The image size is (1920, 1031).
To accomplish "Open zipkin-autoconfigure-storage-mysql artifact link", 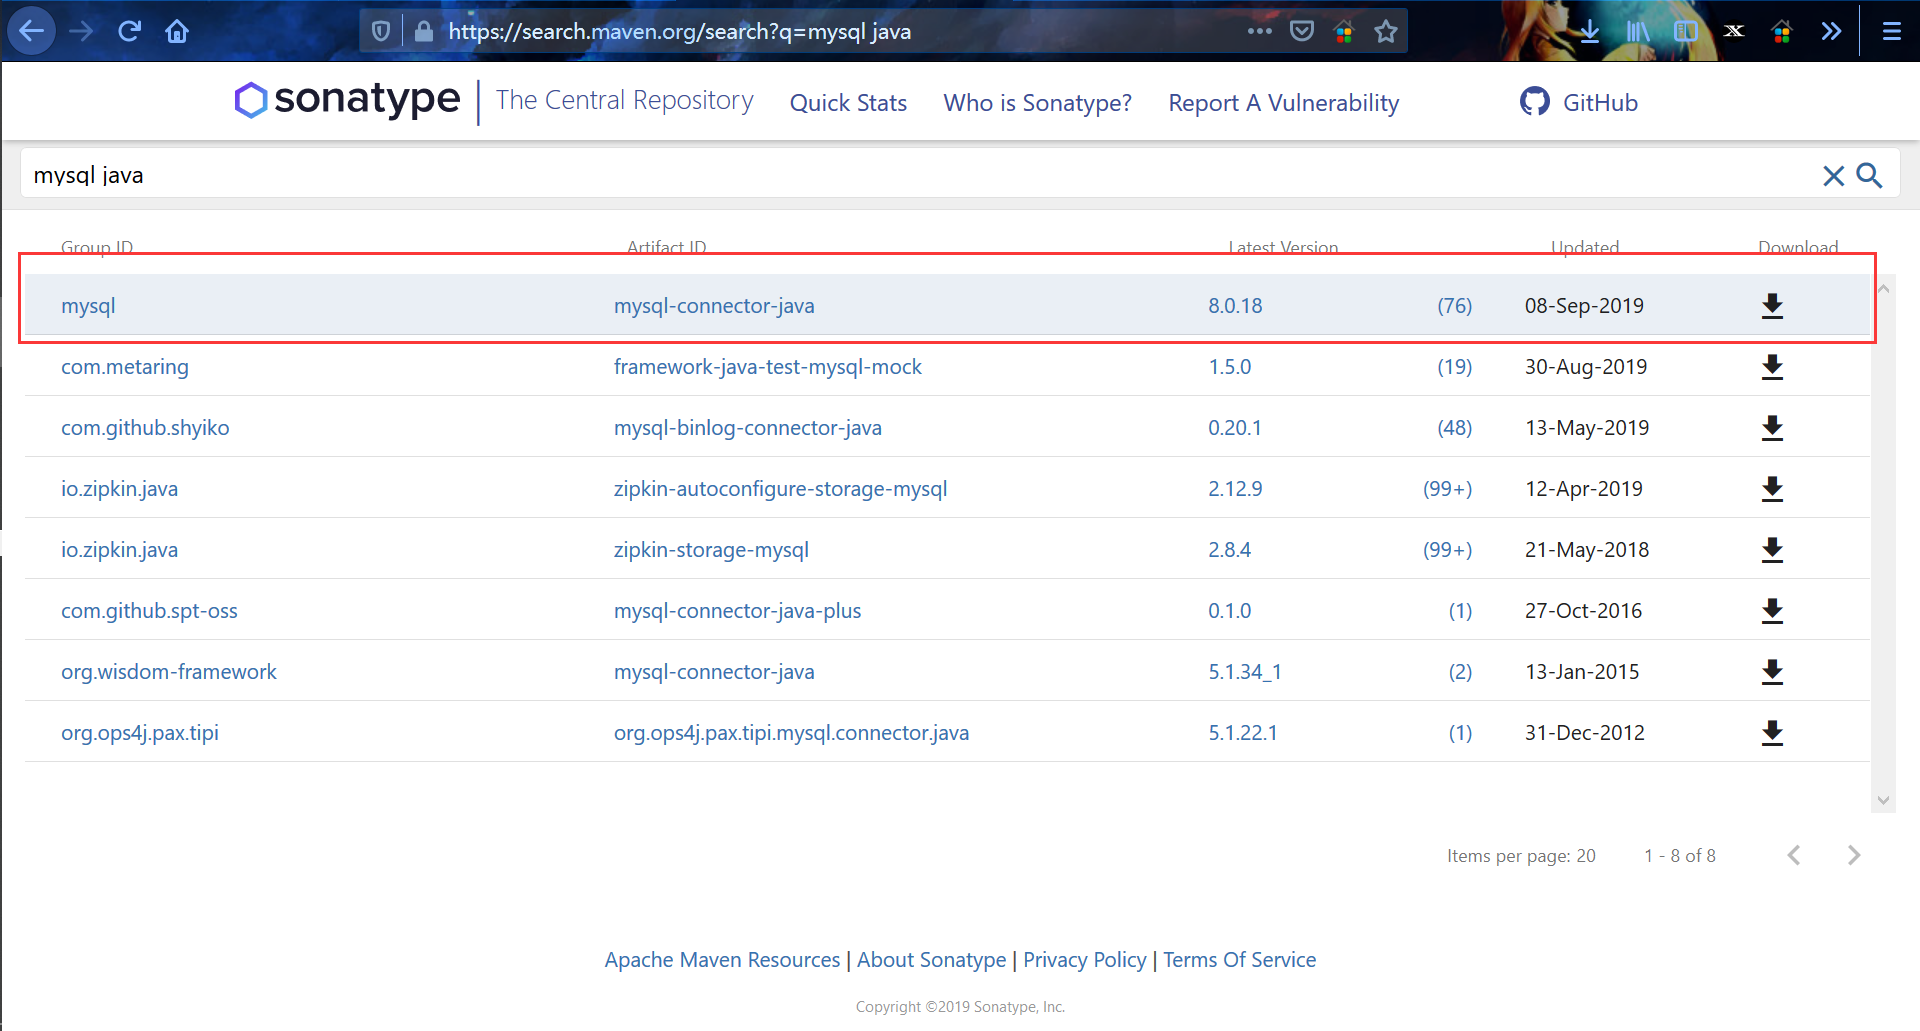I will click(x=780, y=489).
